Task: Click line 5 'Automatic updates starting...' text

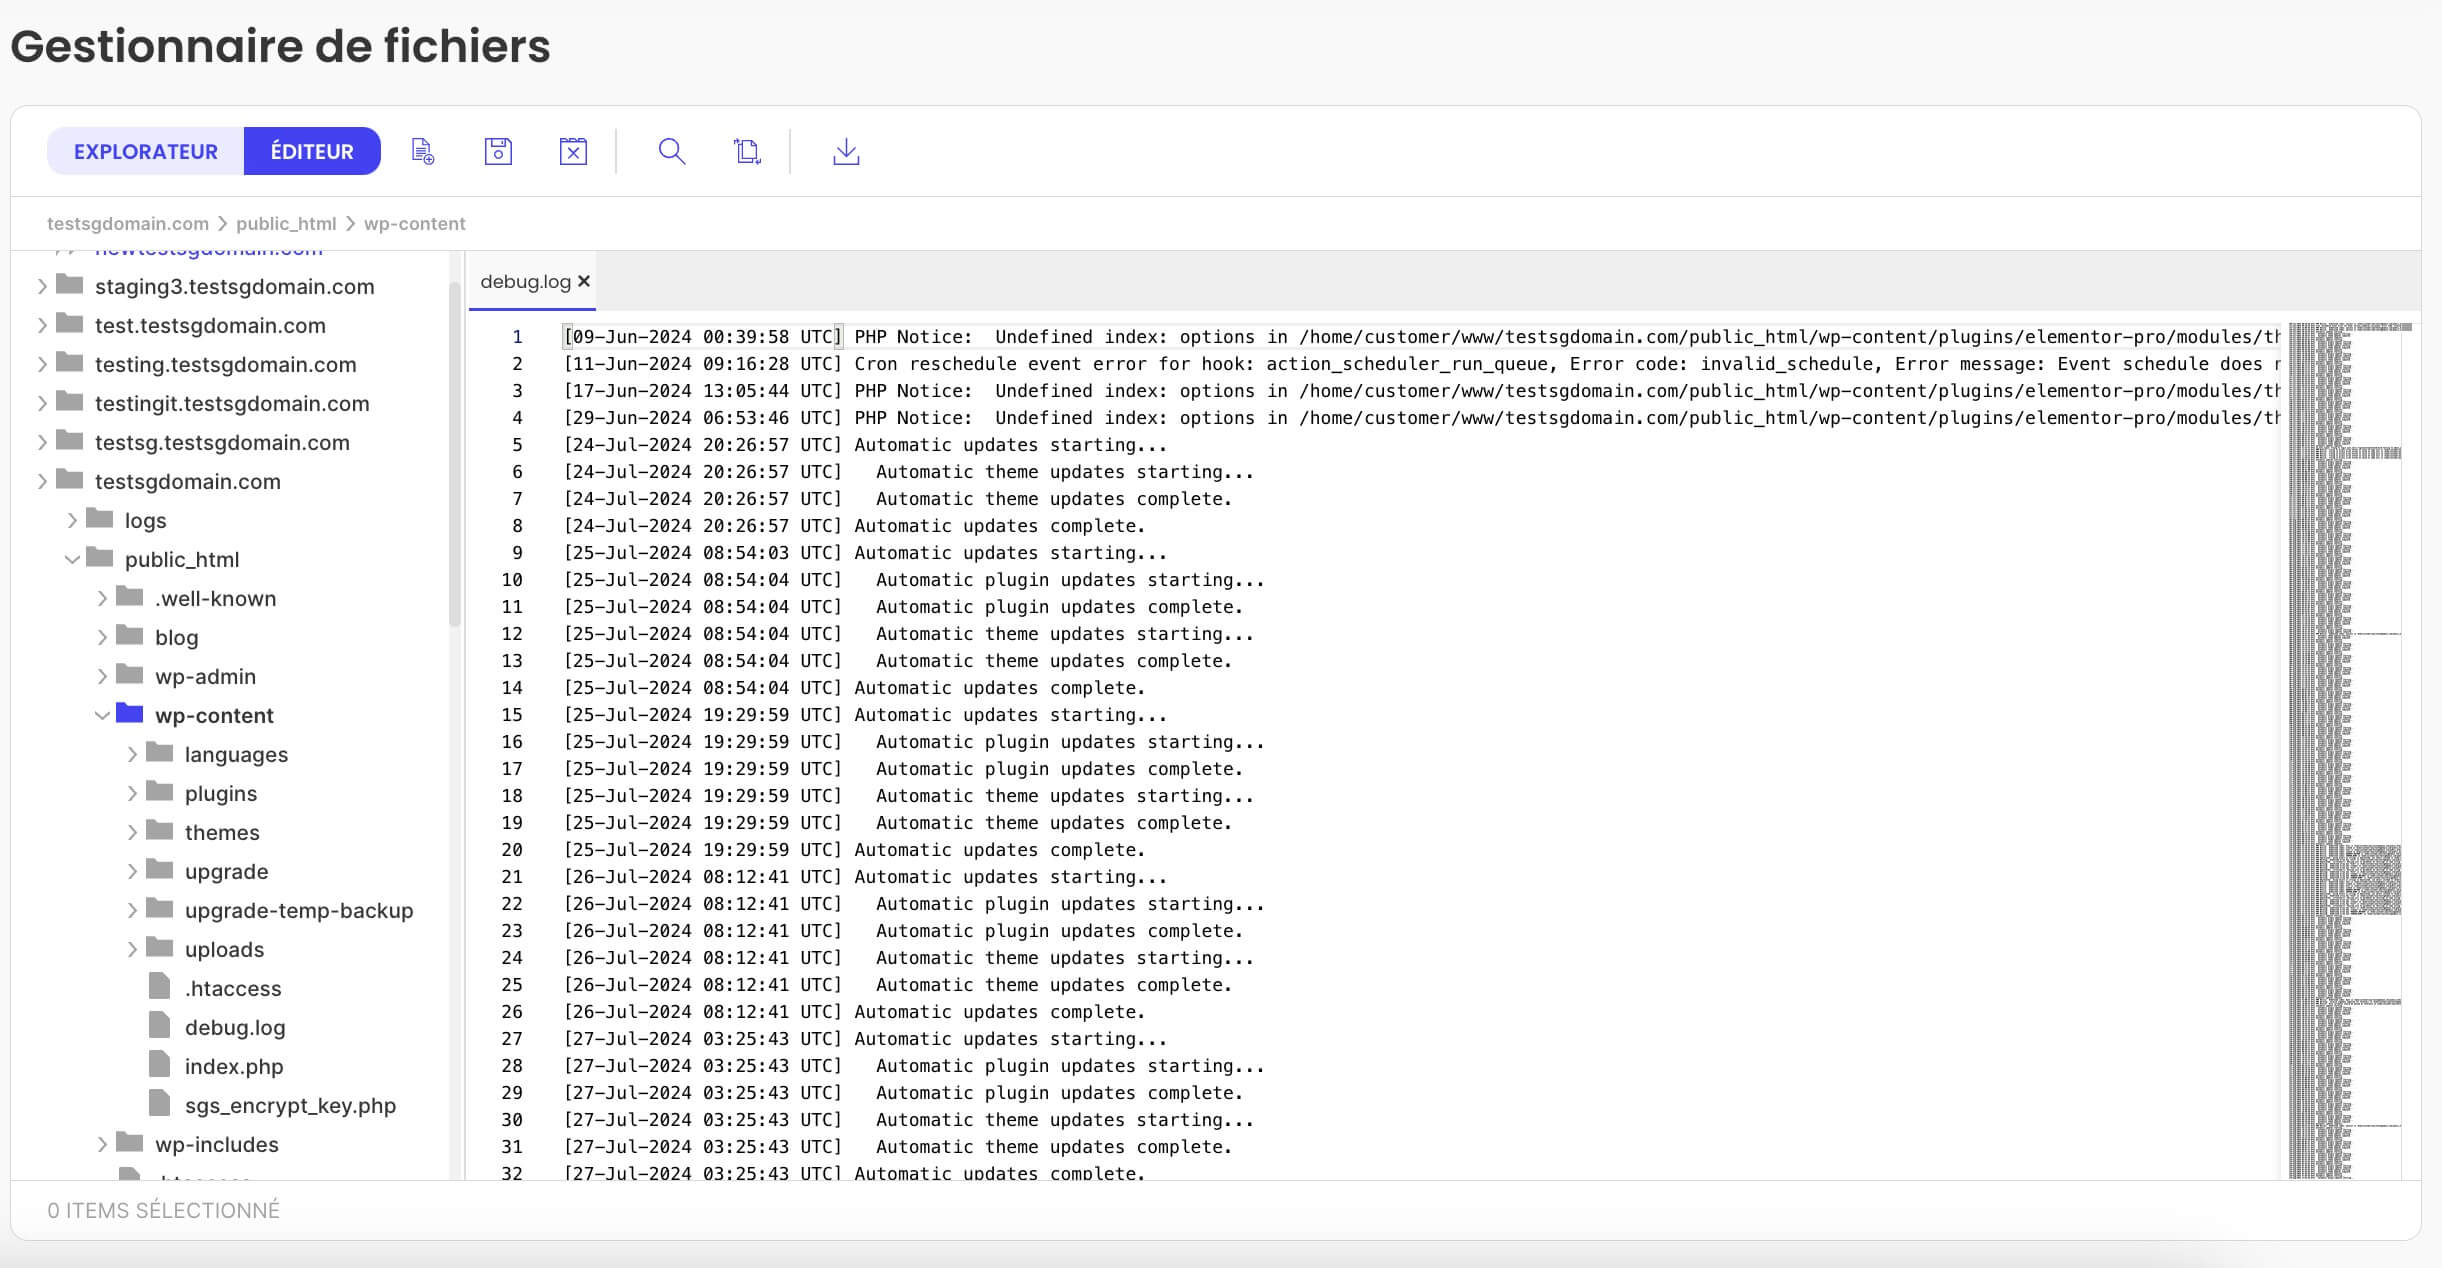Action: coord(1010,445)
